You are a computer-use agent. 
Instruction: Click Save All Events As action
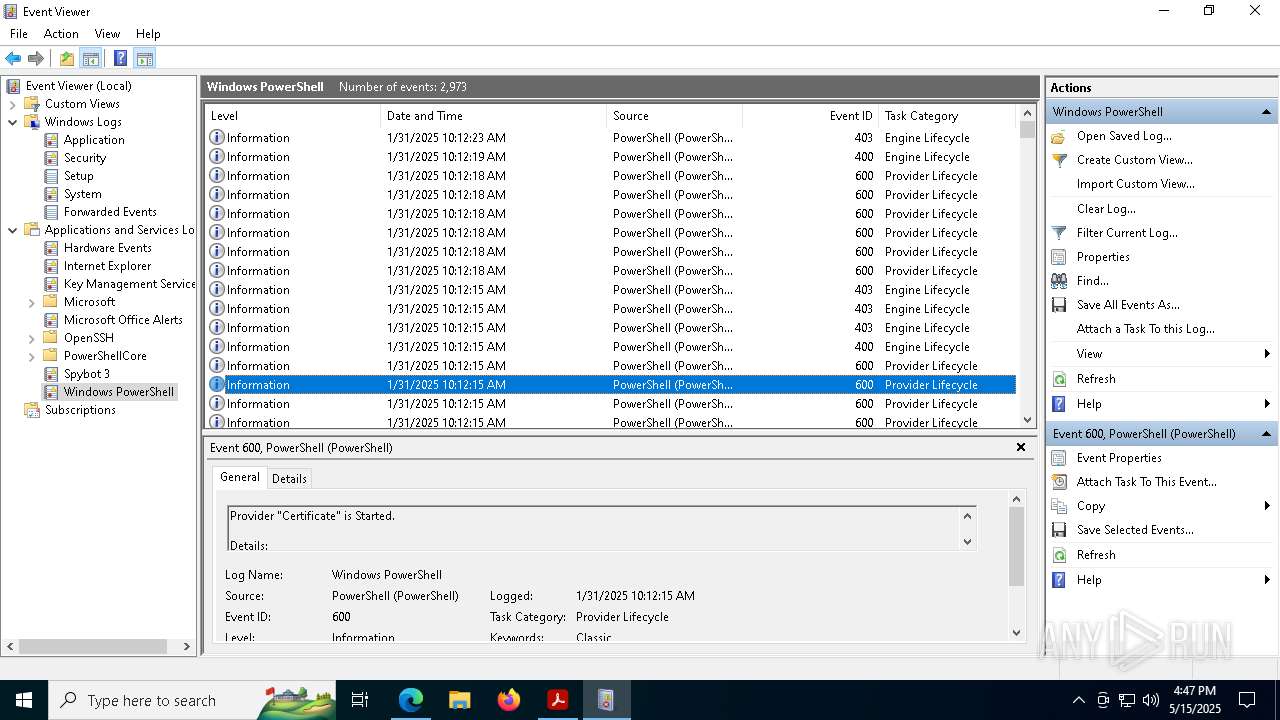[1128, 305]
